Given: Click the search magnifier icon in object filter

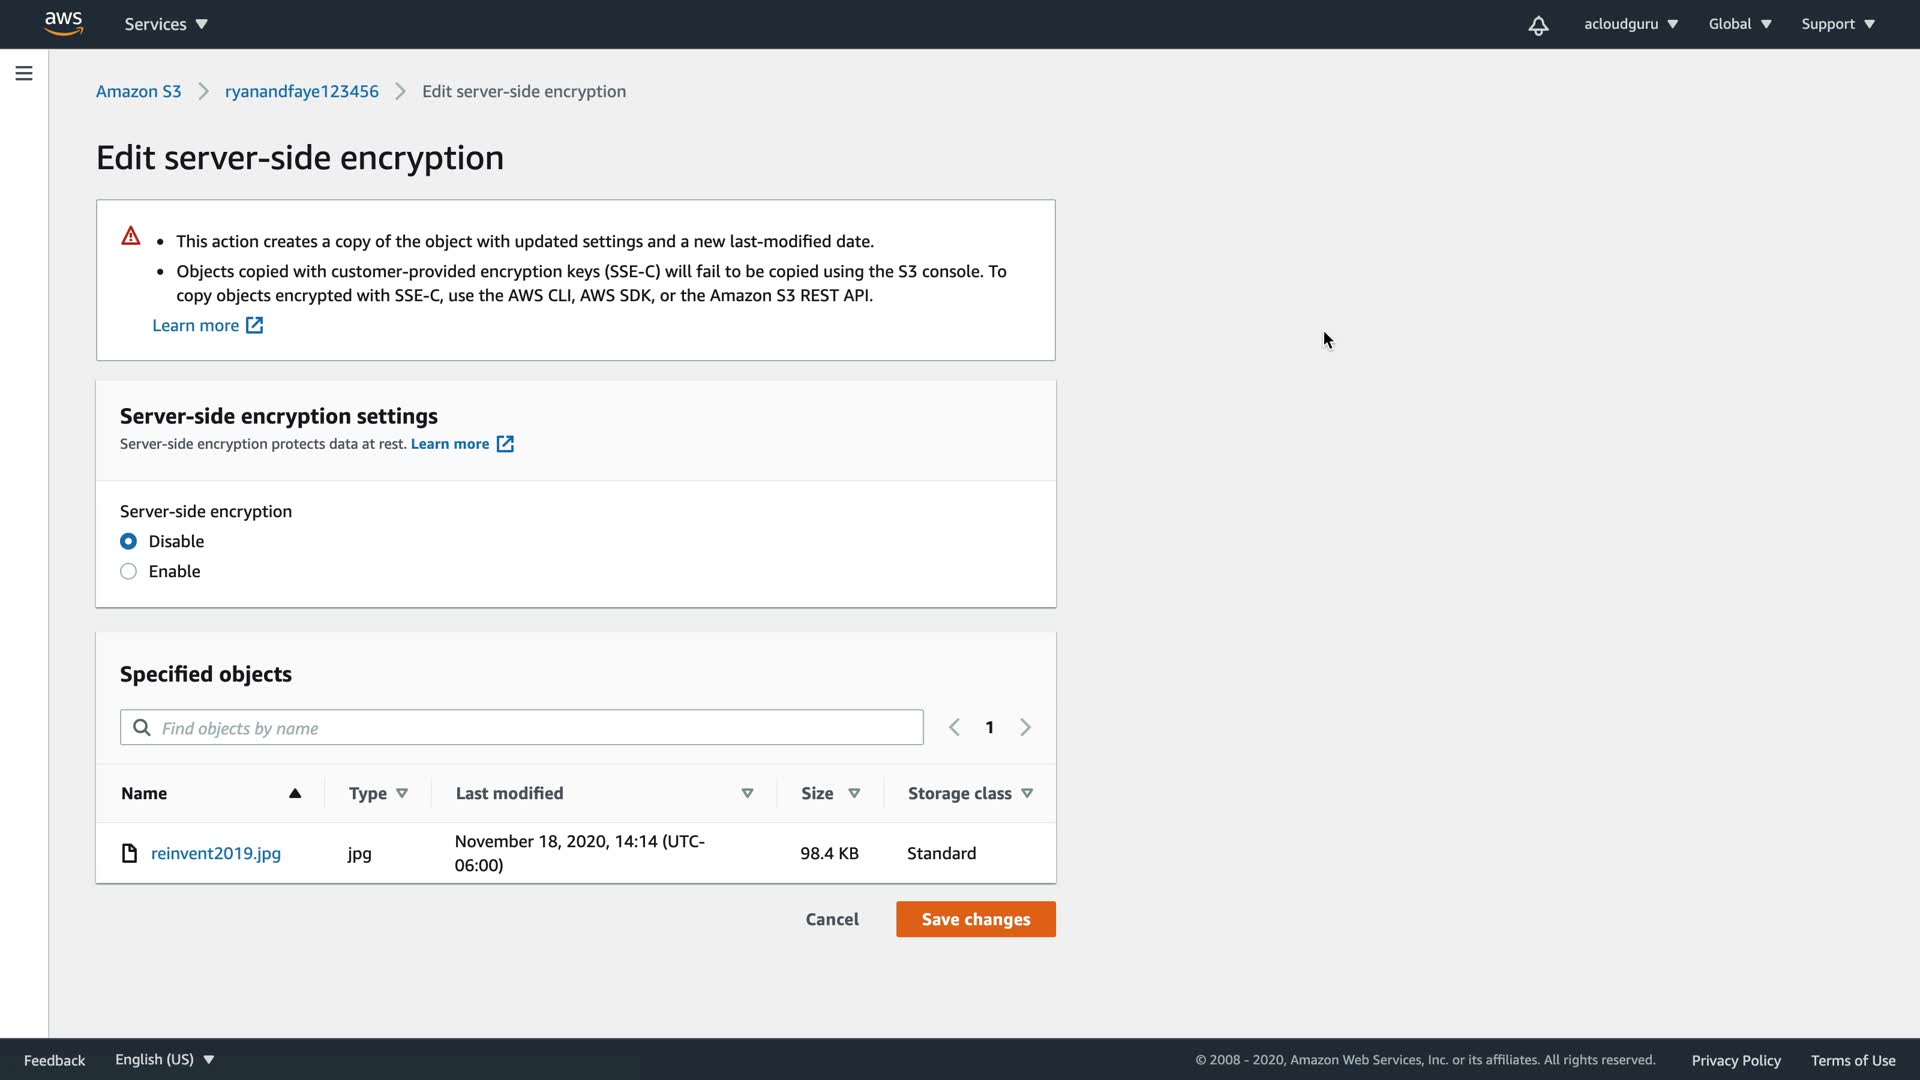Looking at the screenshot, I should click(x=142, y=728).
